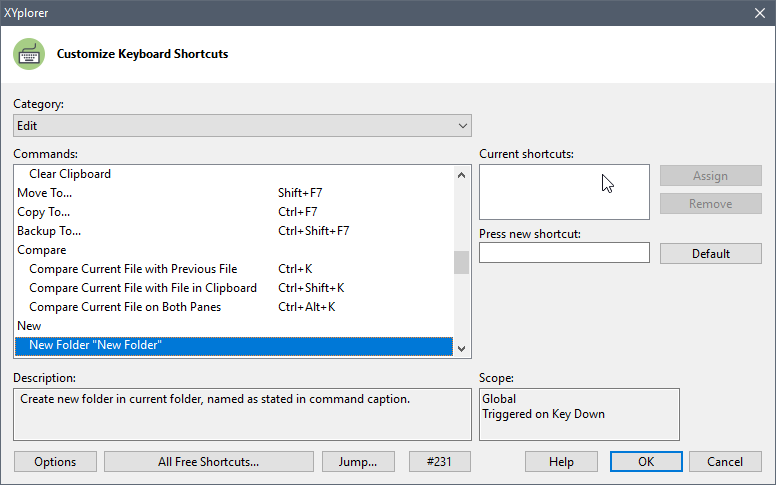
Task: Select Compare Current File with File in Clipboard
Action: (143, 288)
